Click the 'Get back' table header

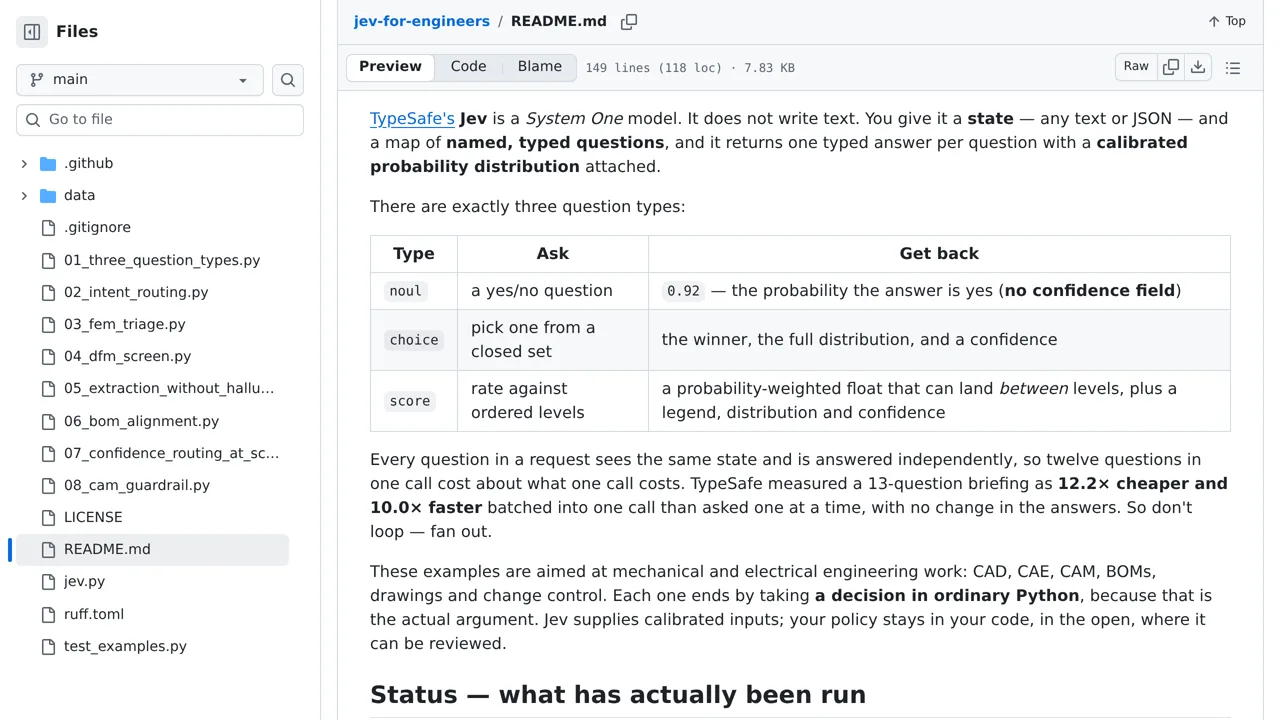click(939, 254)
